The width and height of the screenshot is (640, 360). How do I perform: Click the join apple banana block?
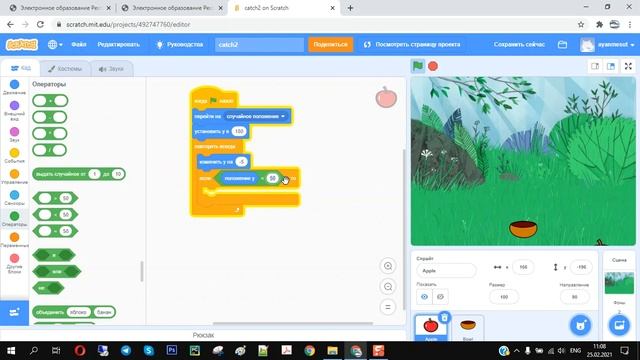point(74,312)
